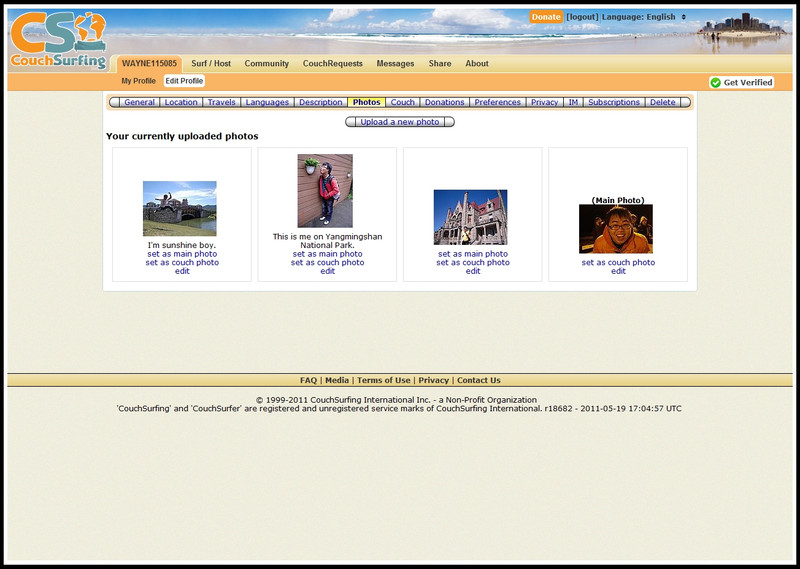Switch to the Languages tab

(x=267, y=102)
